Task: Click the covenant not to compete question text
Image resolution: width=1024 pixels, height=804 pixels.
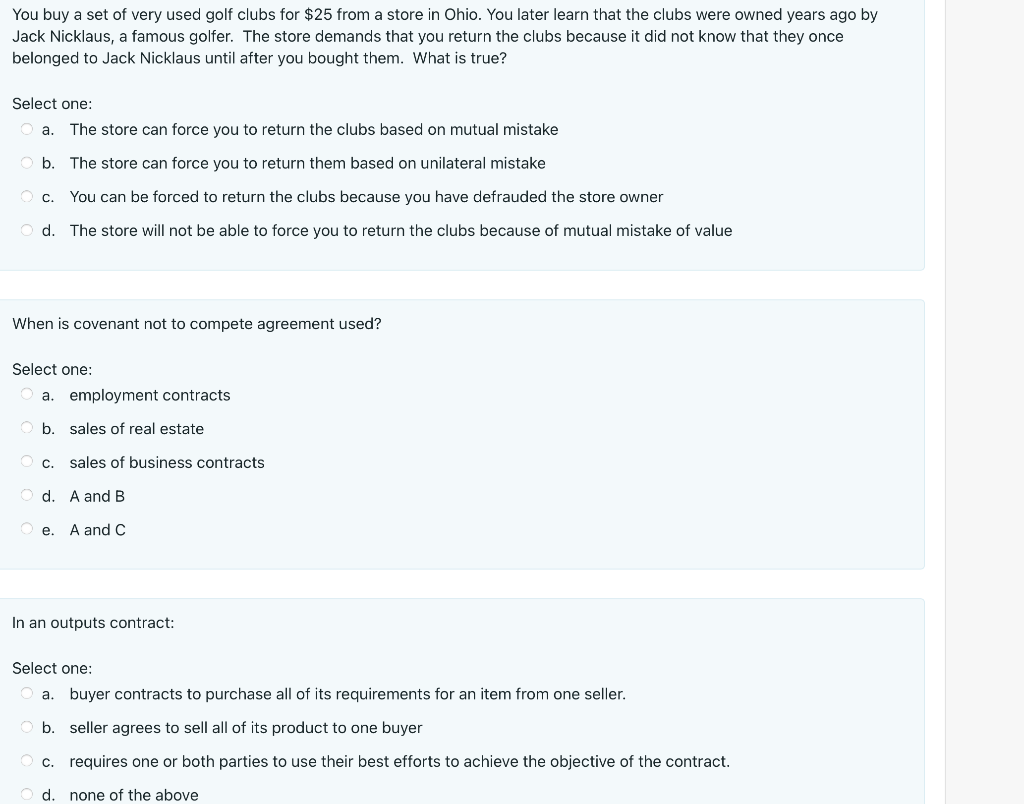Action: (197, 324)
